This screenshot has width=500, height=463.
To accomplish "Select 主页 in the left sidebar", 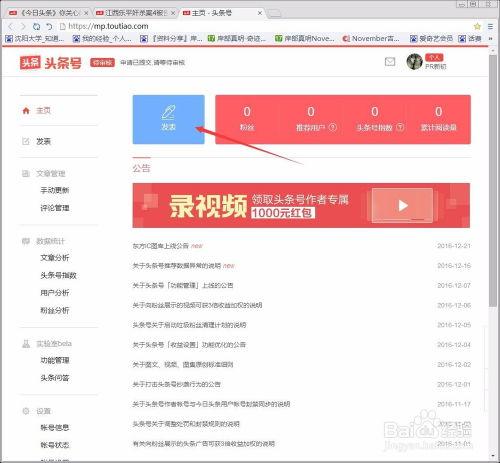I will click(43, 111).
